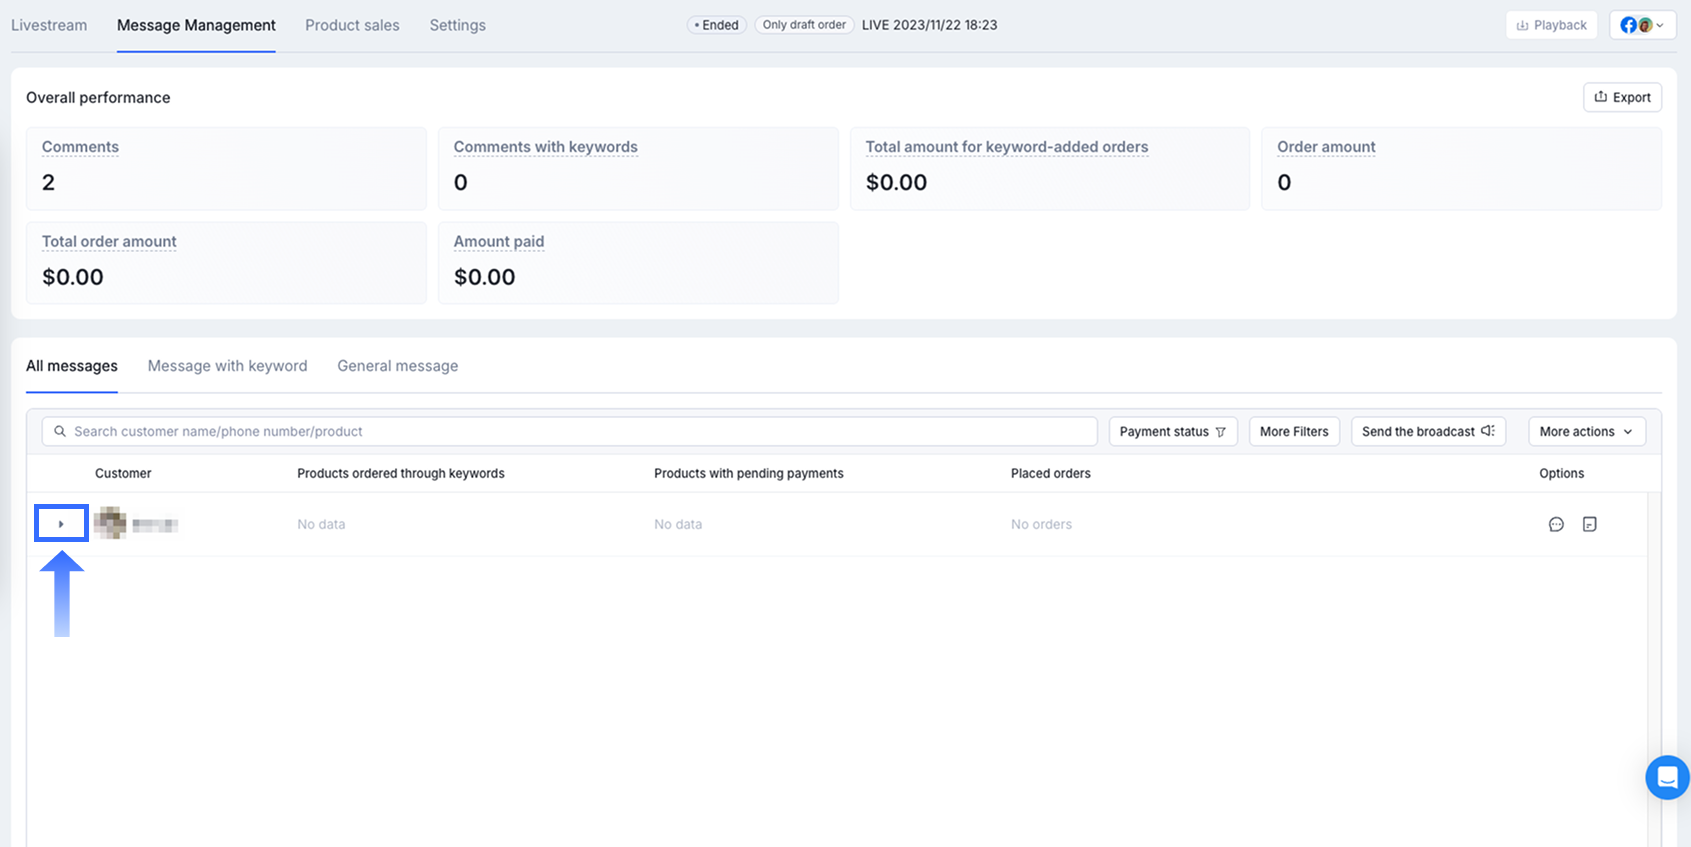Image resolution: width=1691 pixels, height=847 pixels.
Task: Open the More actions dropdown
Action: (x=1586, y=431)
